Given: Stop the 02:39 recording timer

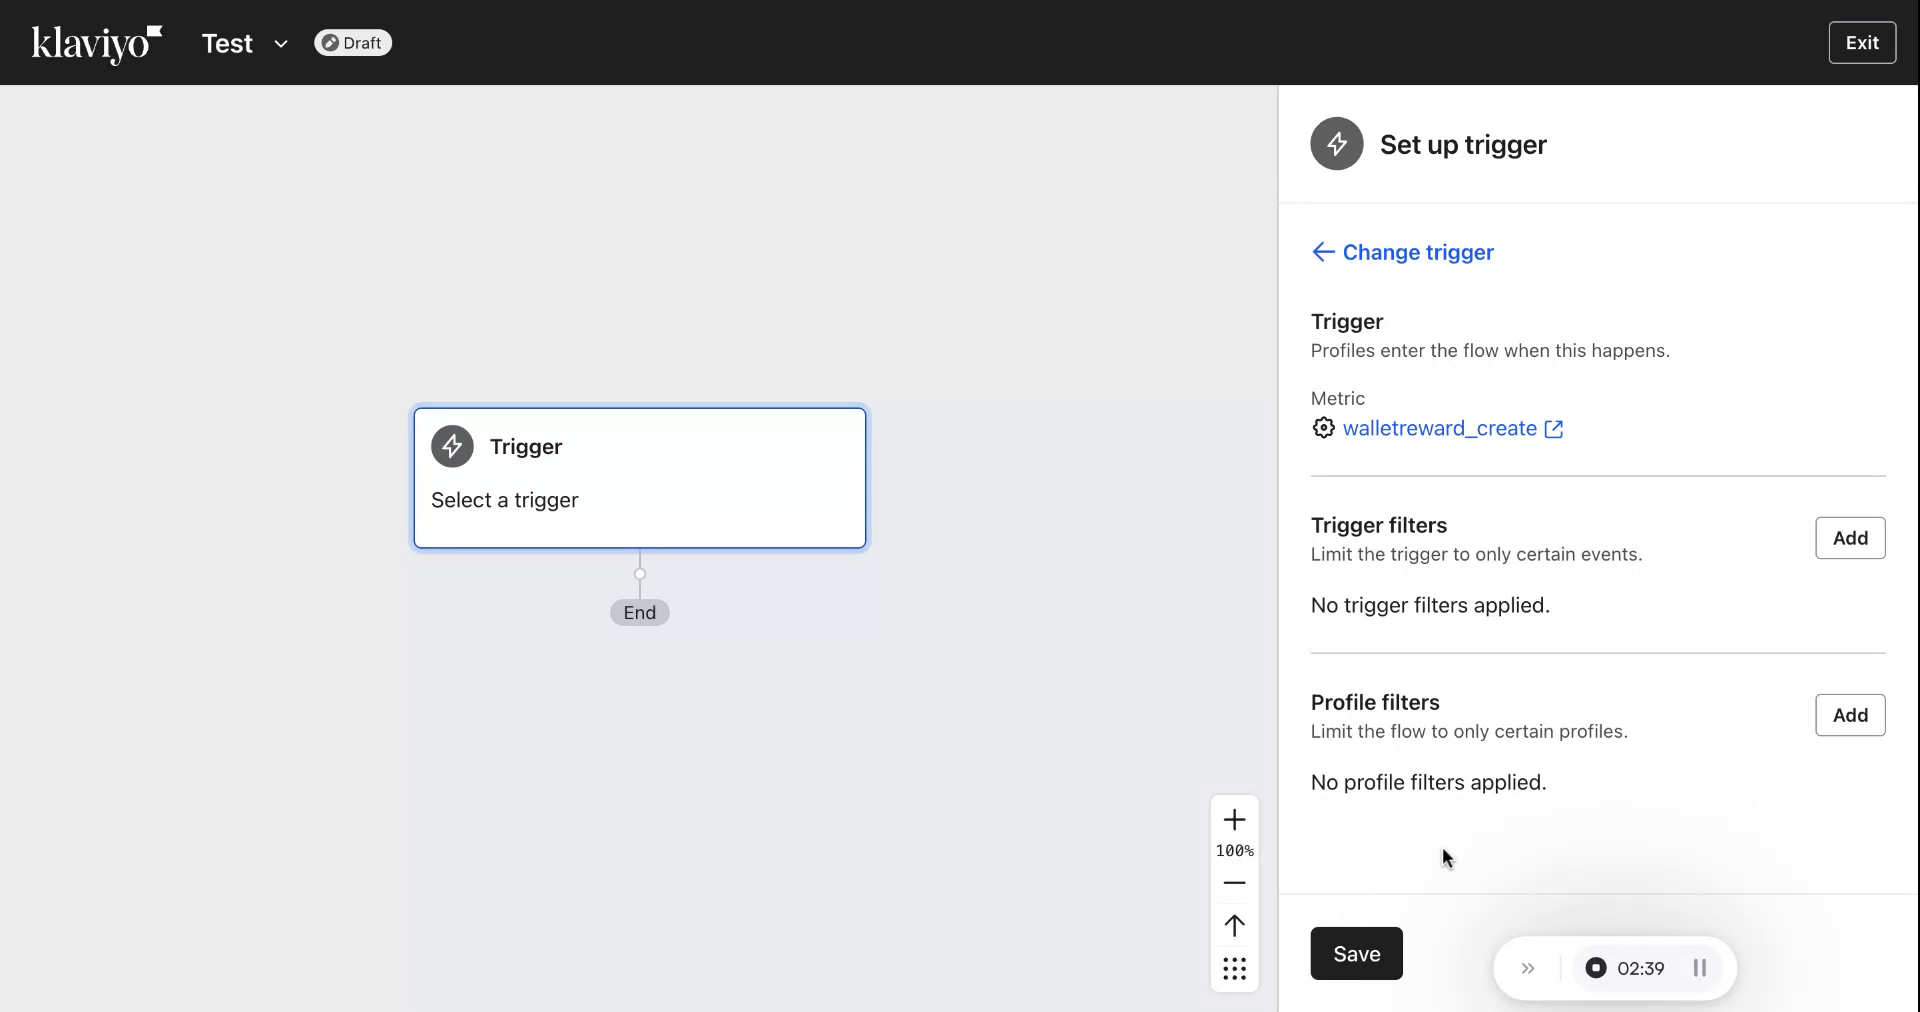Looking at the screenshot, I should [x=1596, y=968].
